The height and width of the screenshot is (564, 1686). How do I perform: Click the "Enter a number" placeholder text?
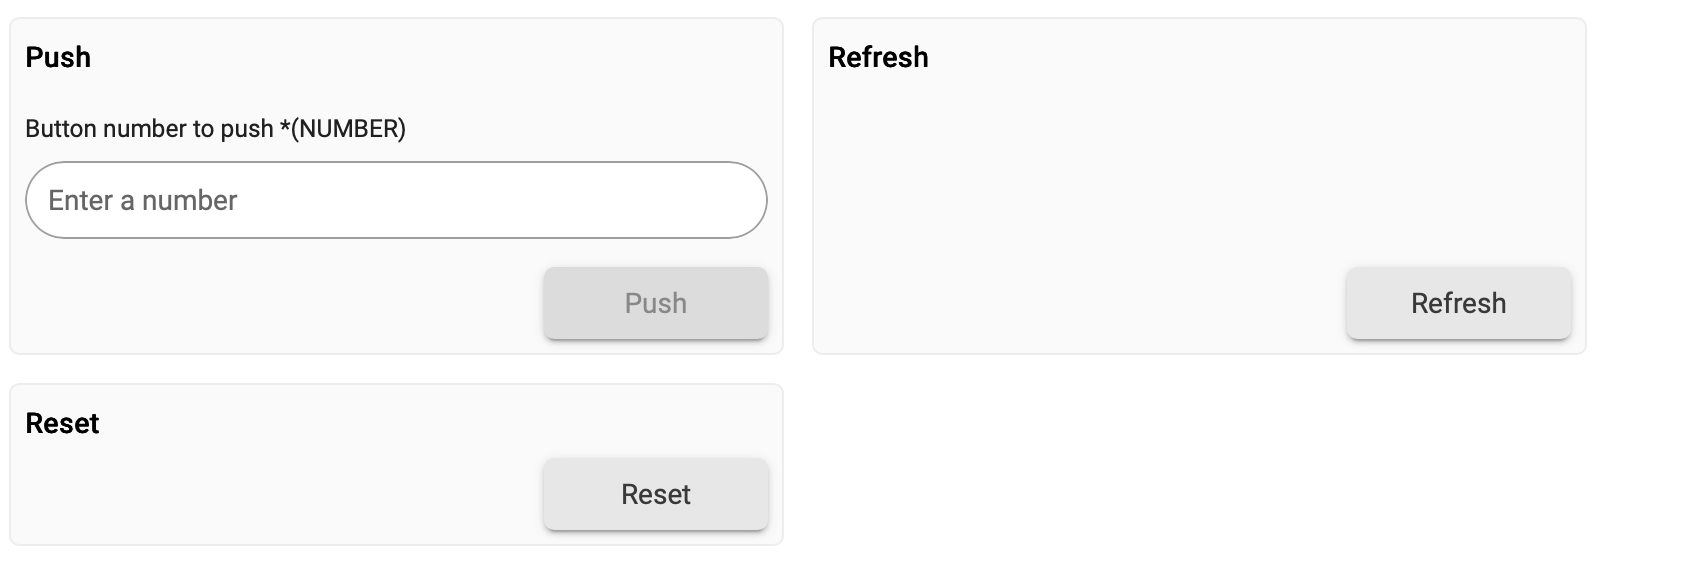coord(143,200)
